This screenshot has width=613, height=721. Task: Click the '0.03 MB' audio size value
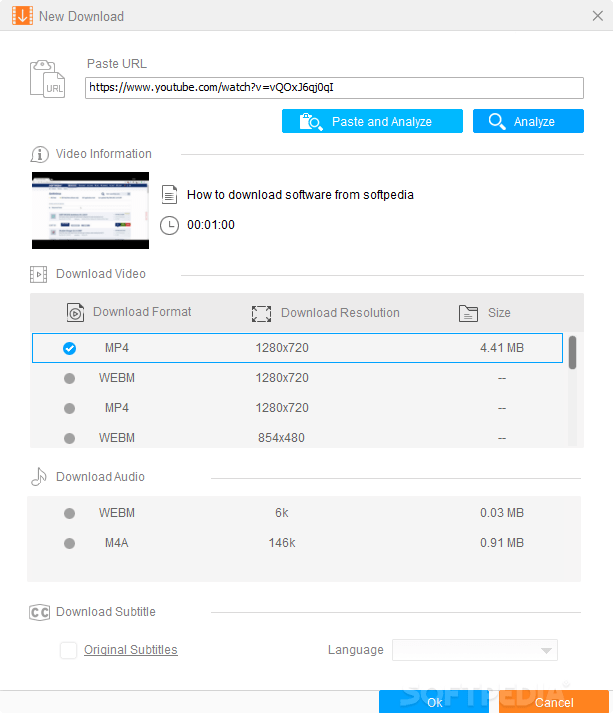click(502, 513)
